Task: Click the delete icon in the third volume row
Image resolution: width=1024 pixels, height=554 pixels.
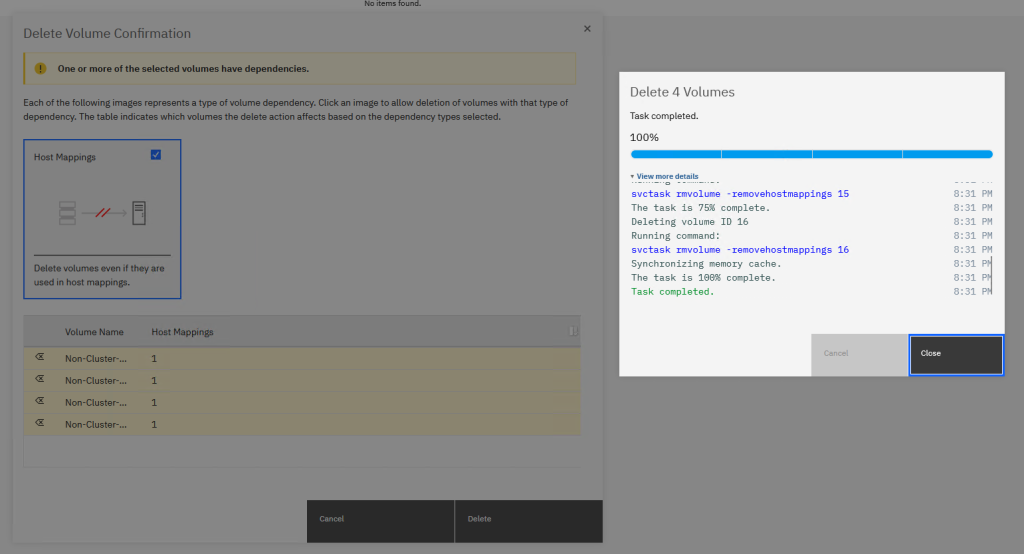Action: [40, 401]
